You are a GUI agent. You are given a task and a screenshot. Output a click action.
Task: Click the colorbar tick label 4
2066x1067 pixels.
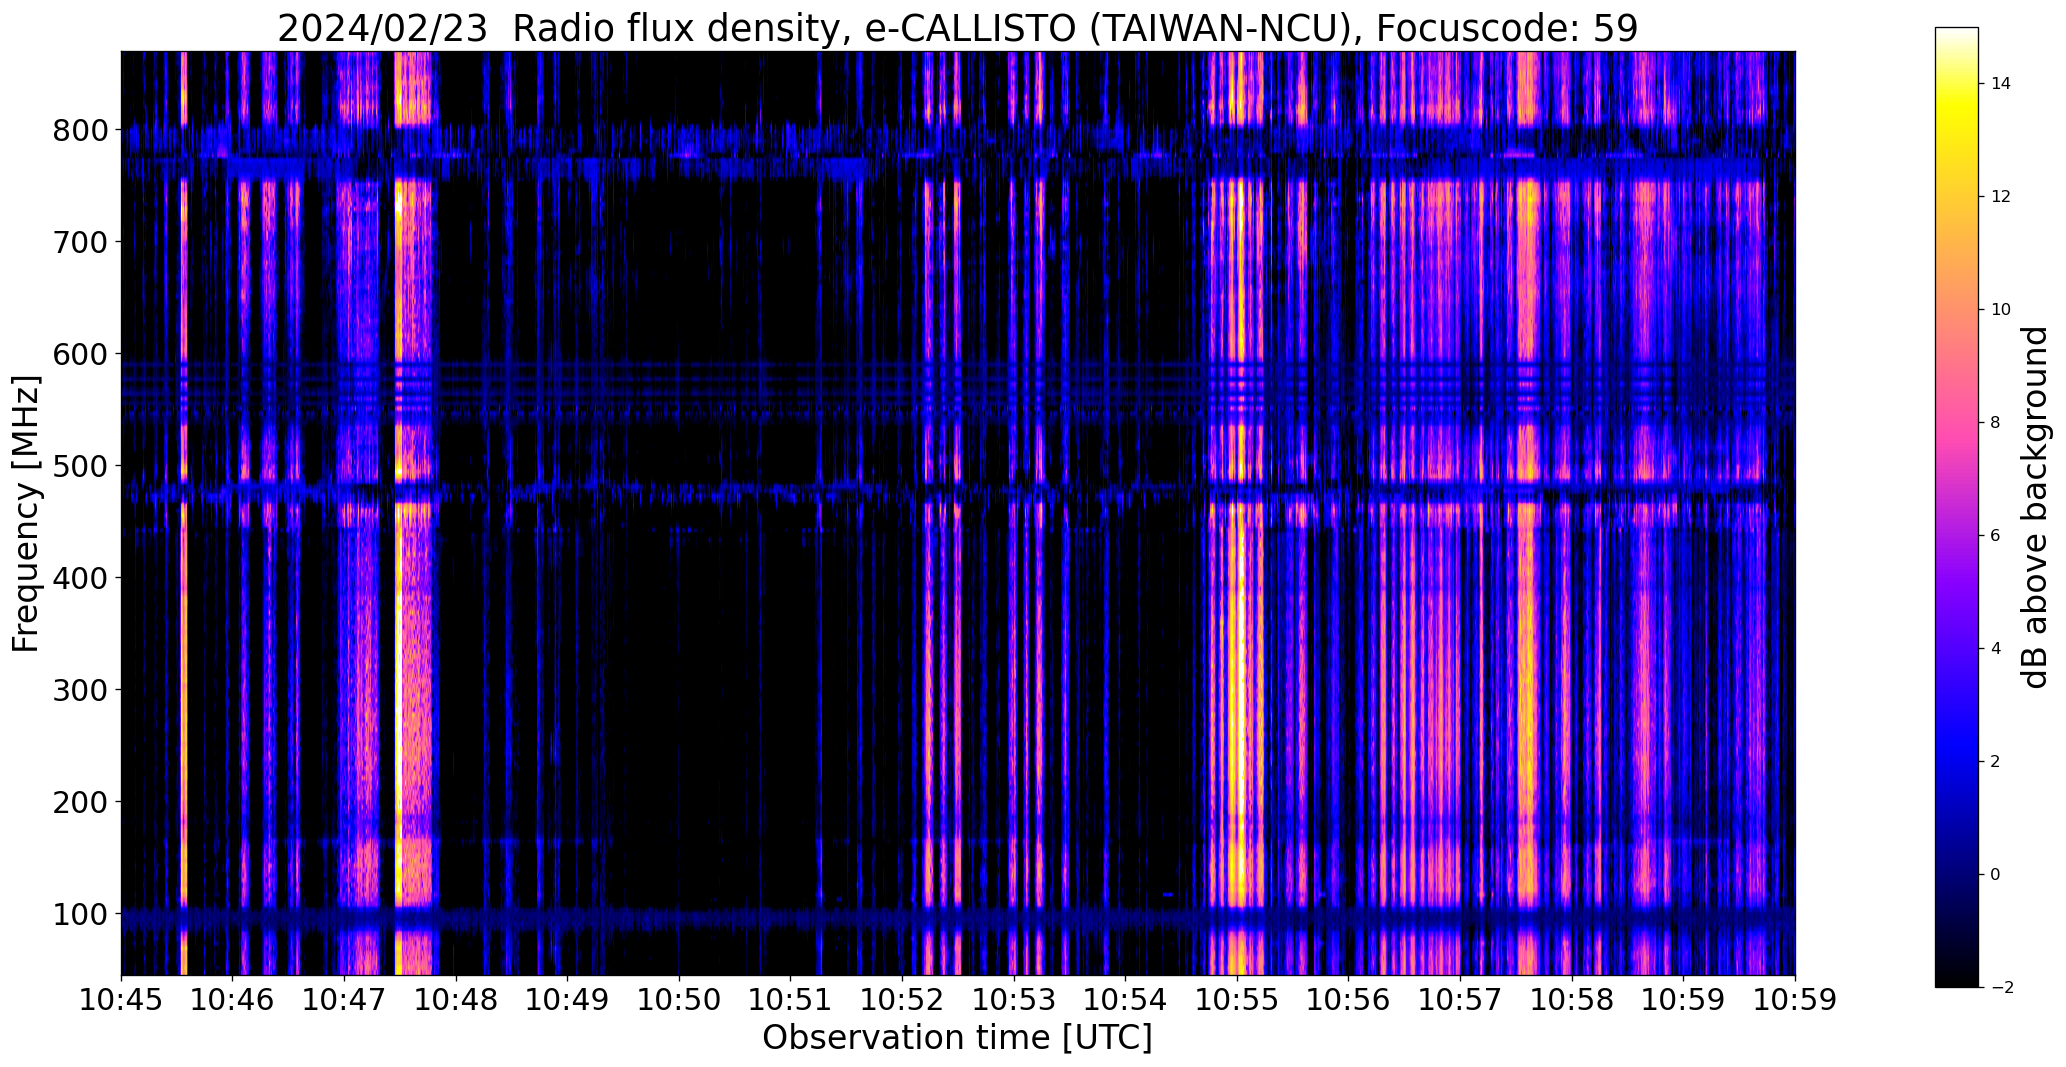tap(1996, 649)
